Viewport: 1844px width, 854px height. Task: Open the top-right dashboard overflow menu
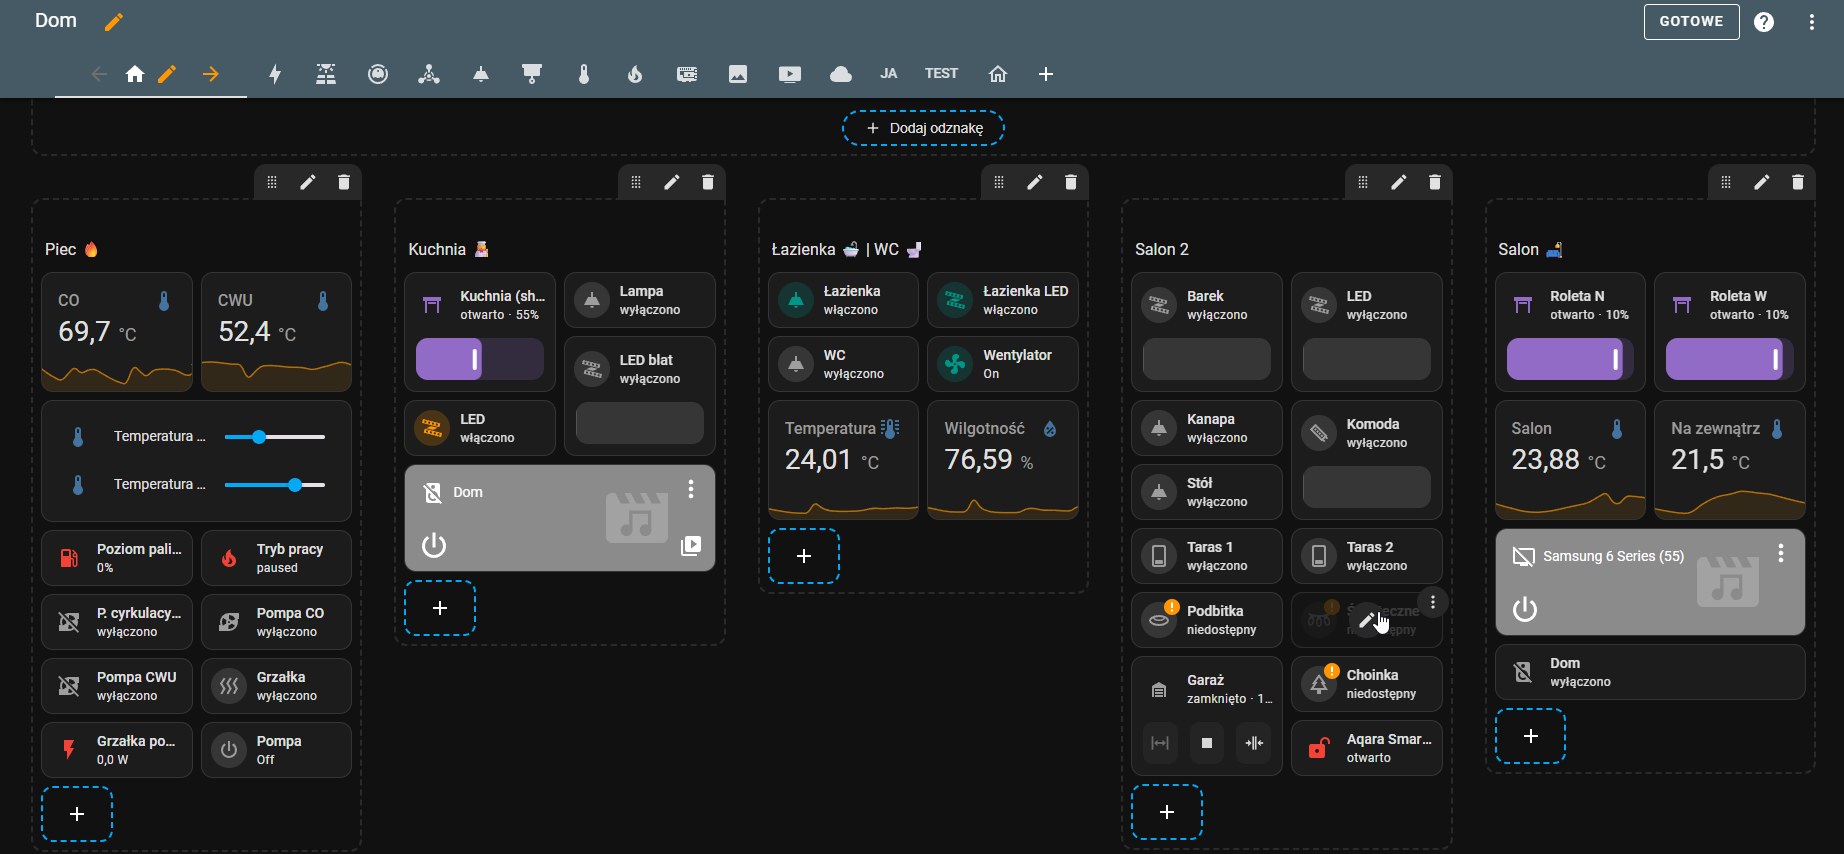point(1812,22)
